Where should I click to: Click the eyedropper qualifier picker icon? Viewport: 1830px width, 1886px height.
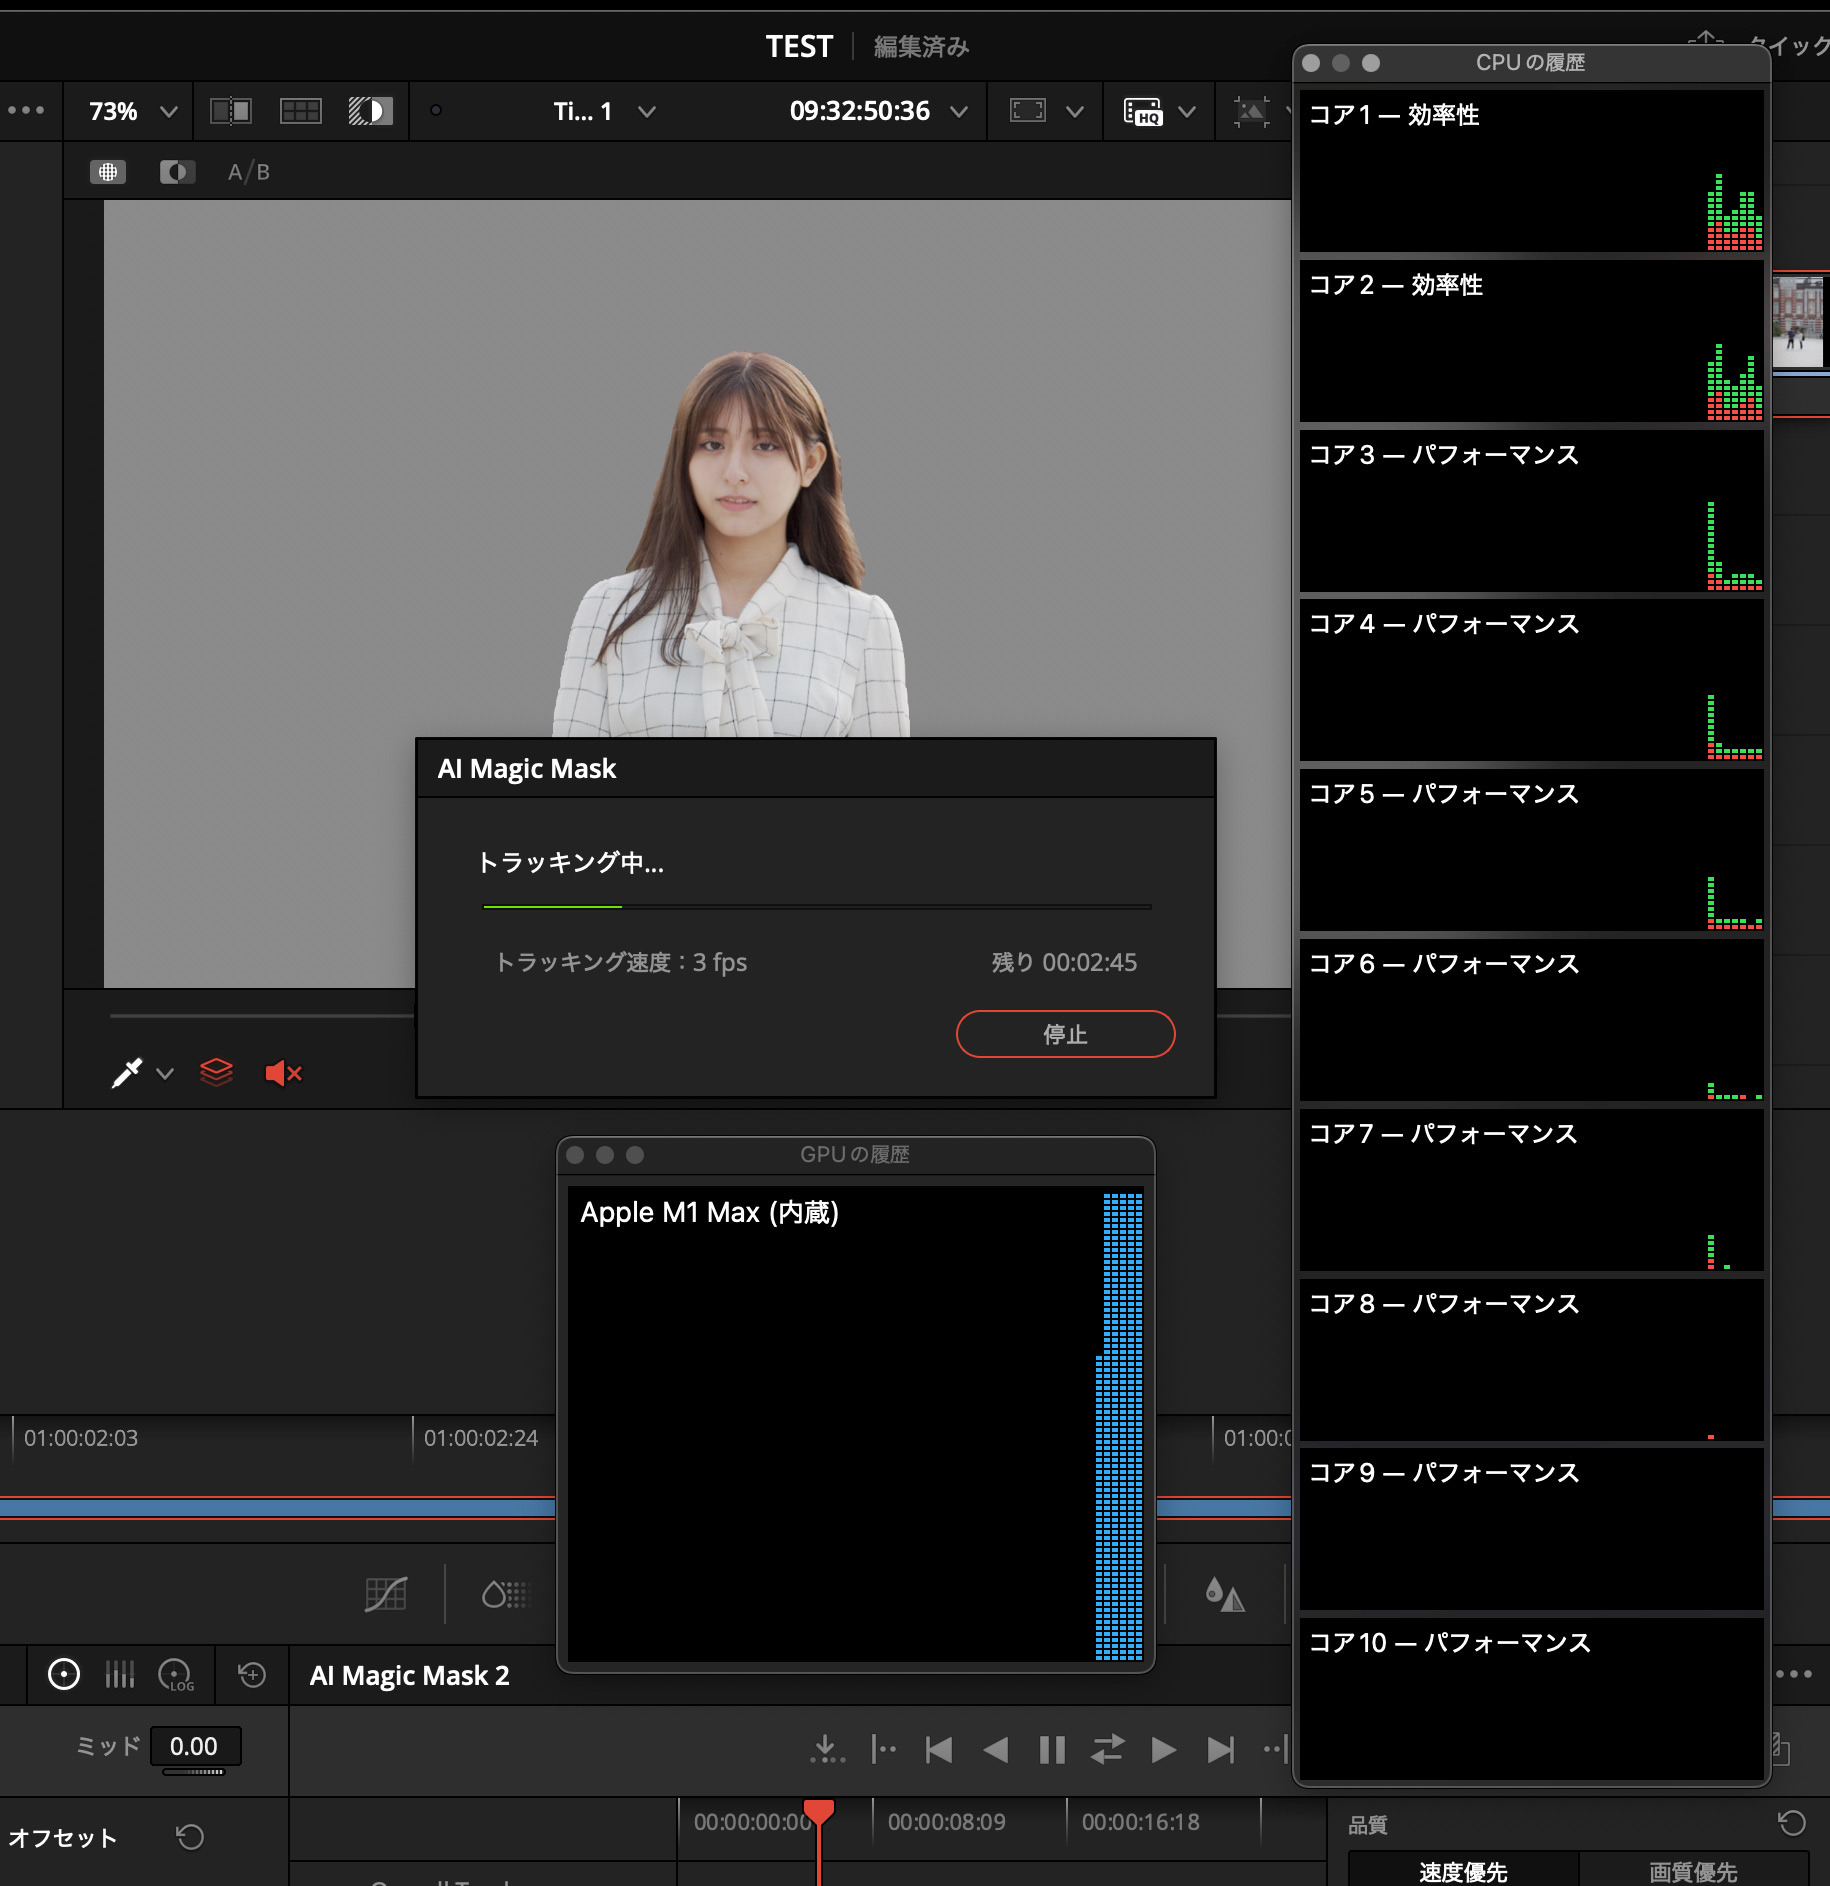pos(127,1073)
